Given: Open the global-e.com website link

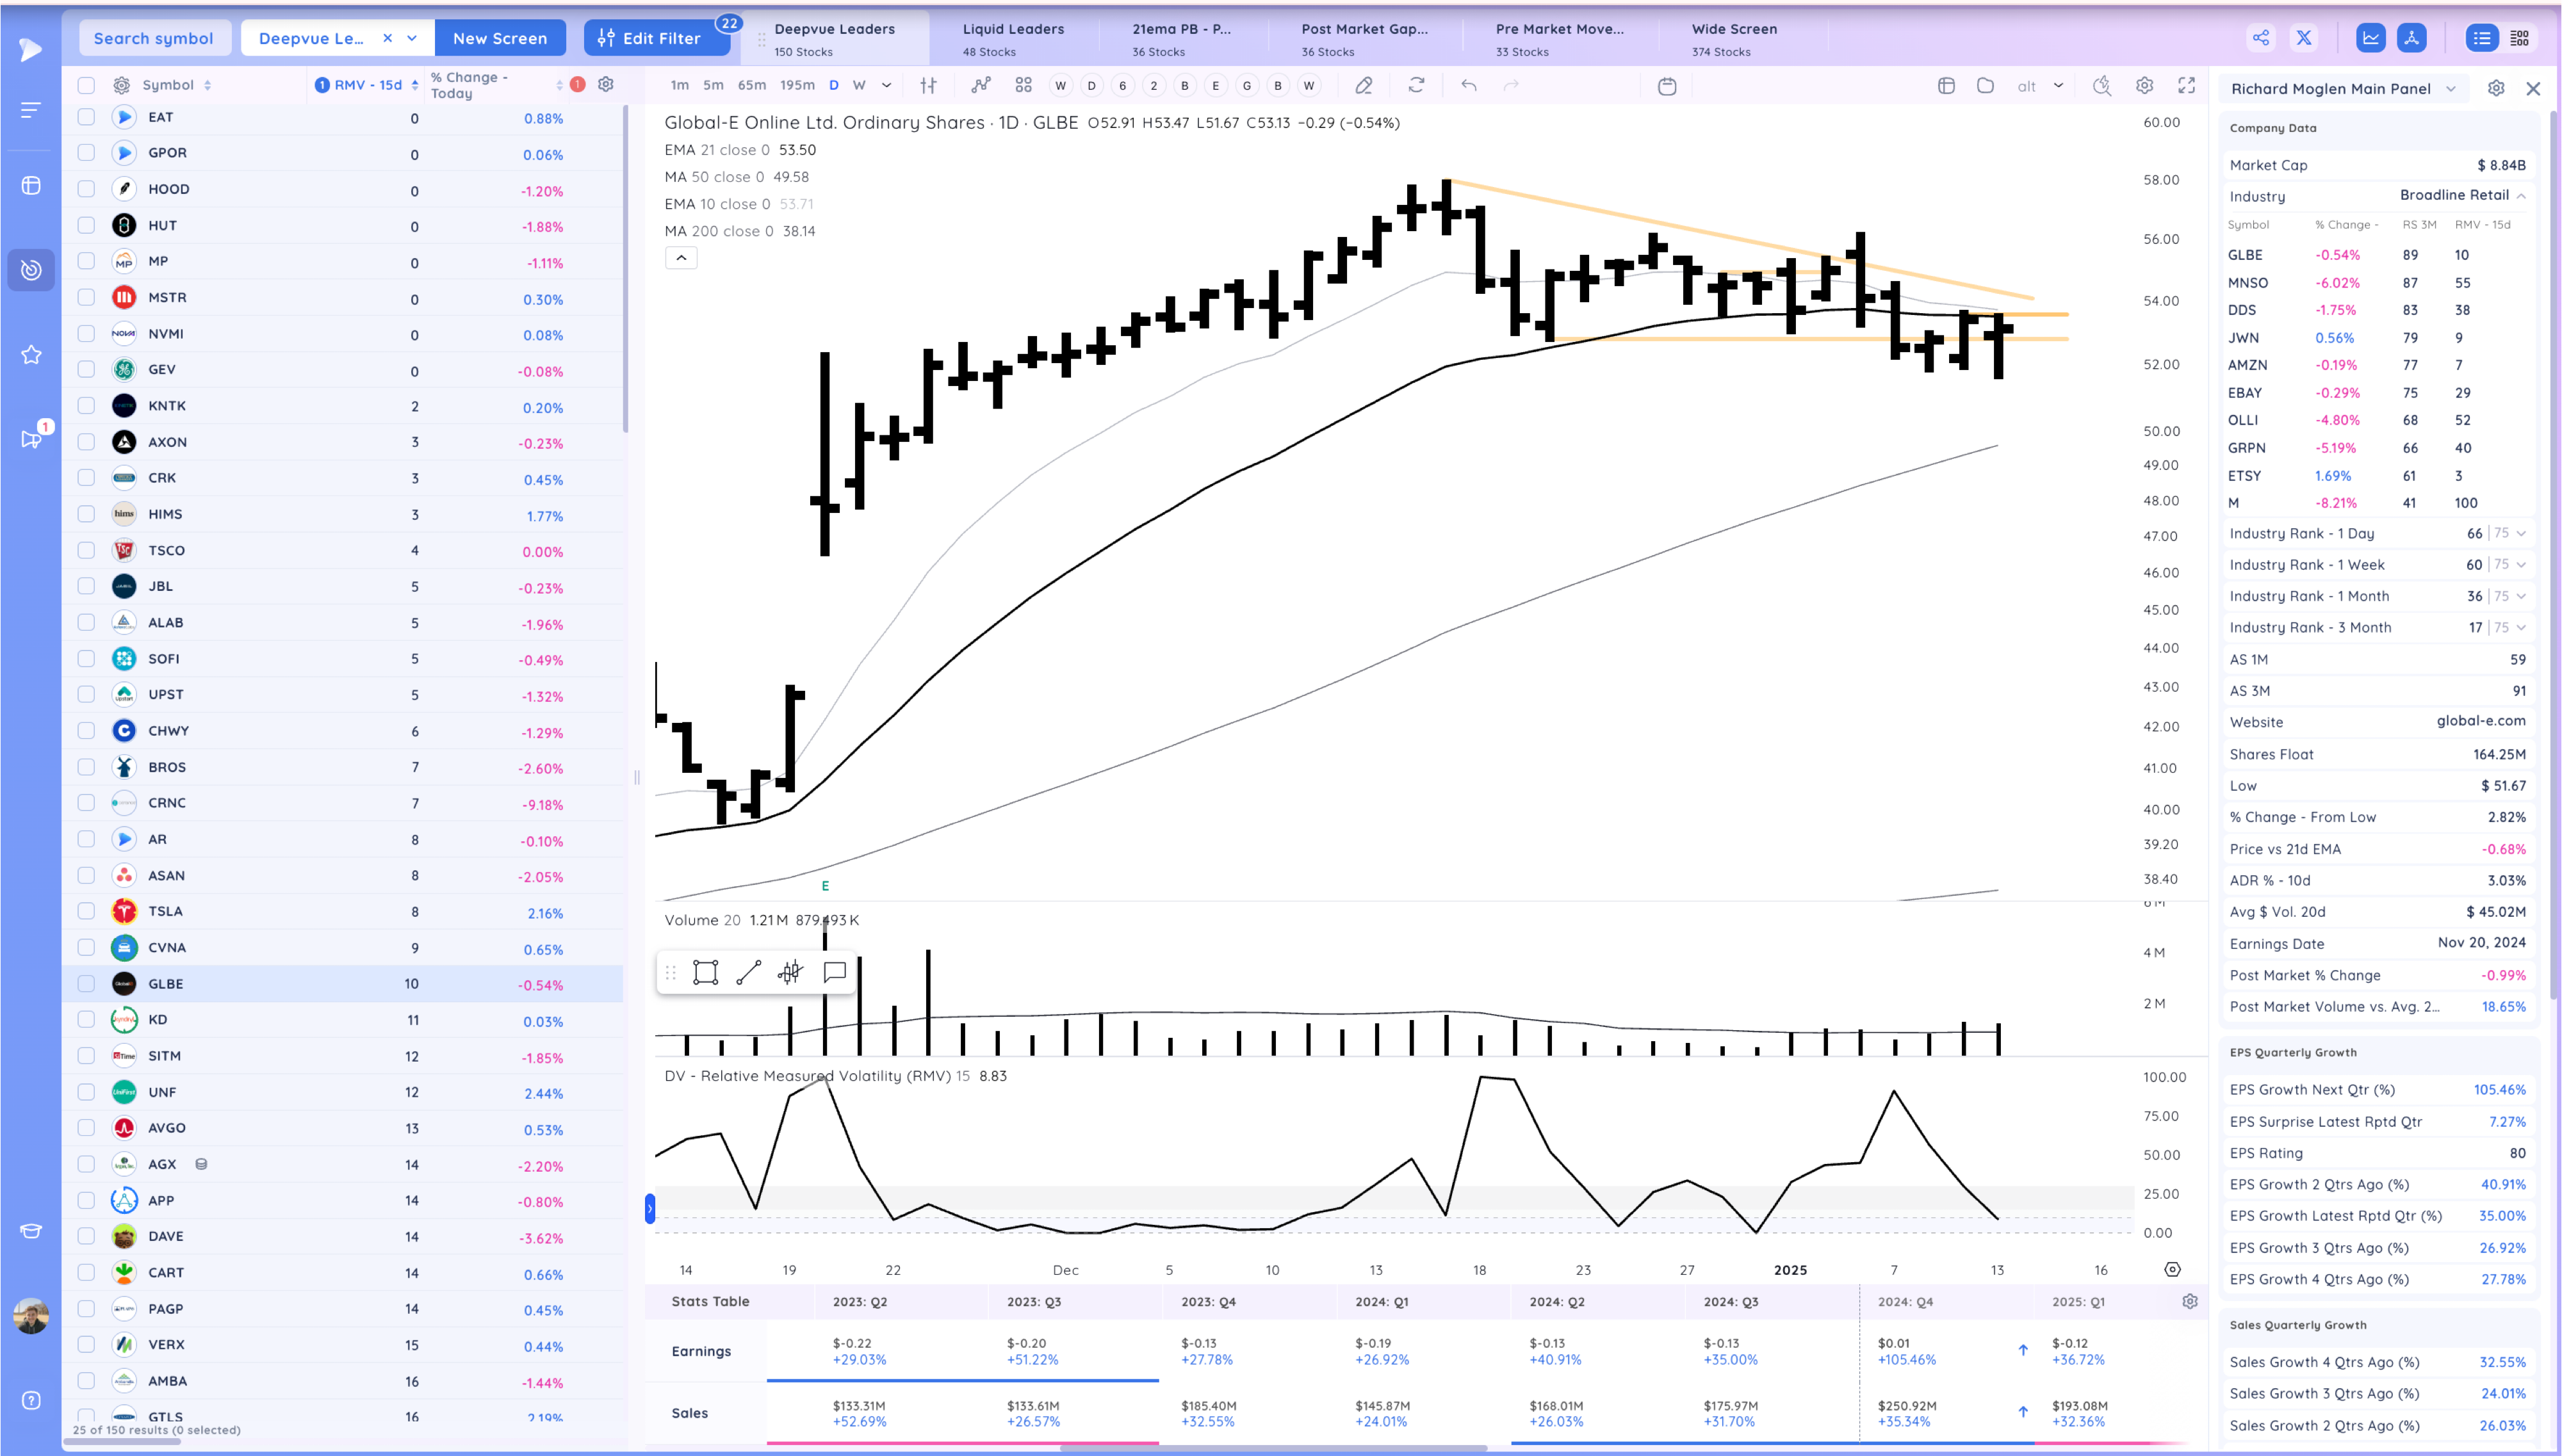Looking at the screenshot, I should tap(2481, 721).
